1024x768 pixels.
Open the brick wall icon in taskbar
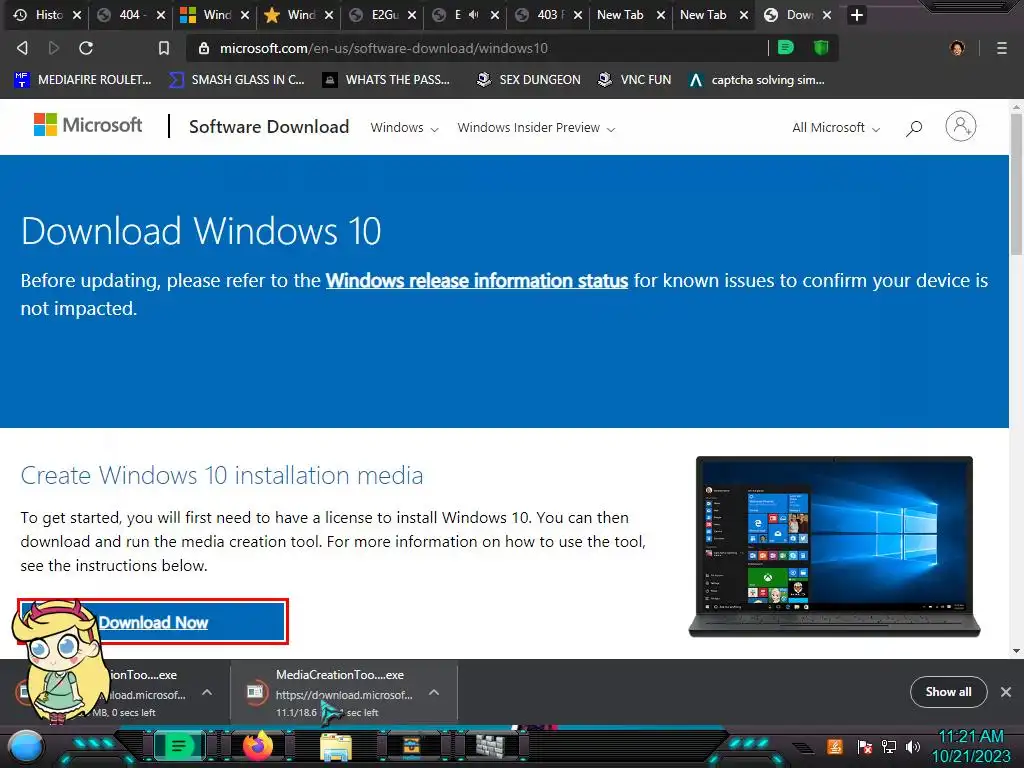490,746
